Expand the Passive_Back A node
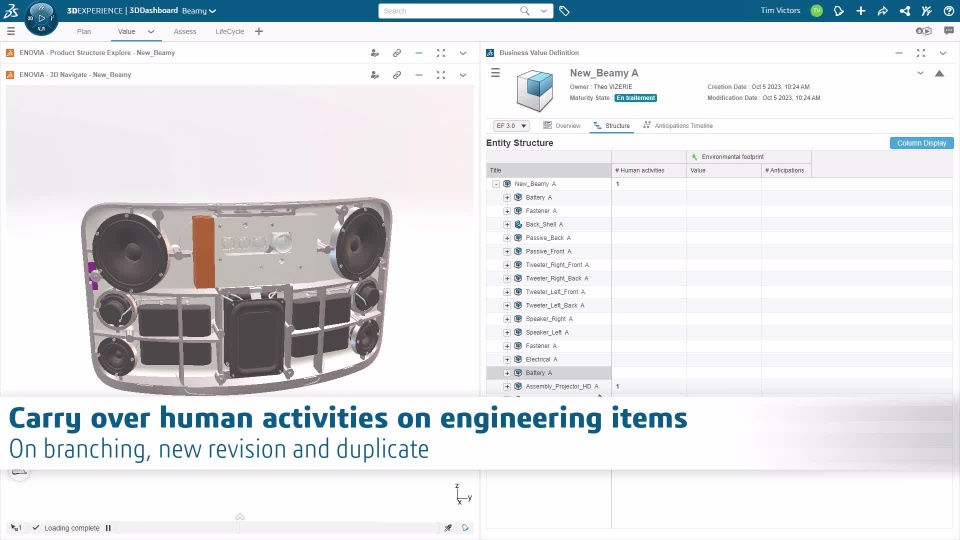The image size is (960, 540). (x=507, y=238)
